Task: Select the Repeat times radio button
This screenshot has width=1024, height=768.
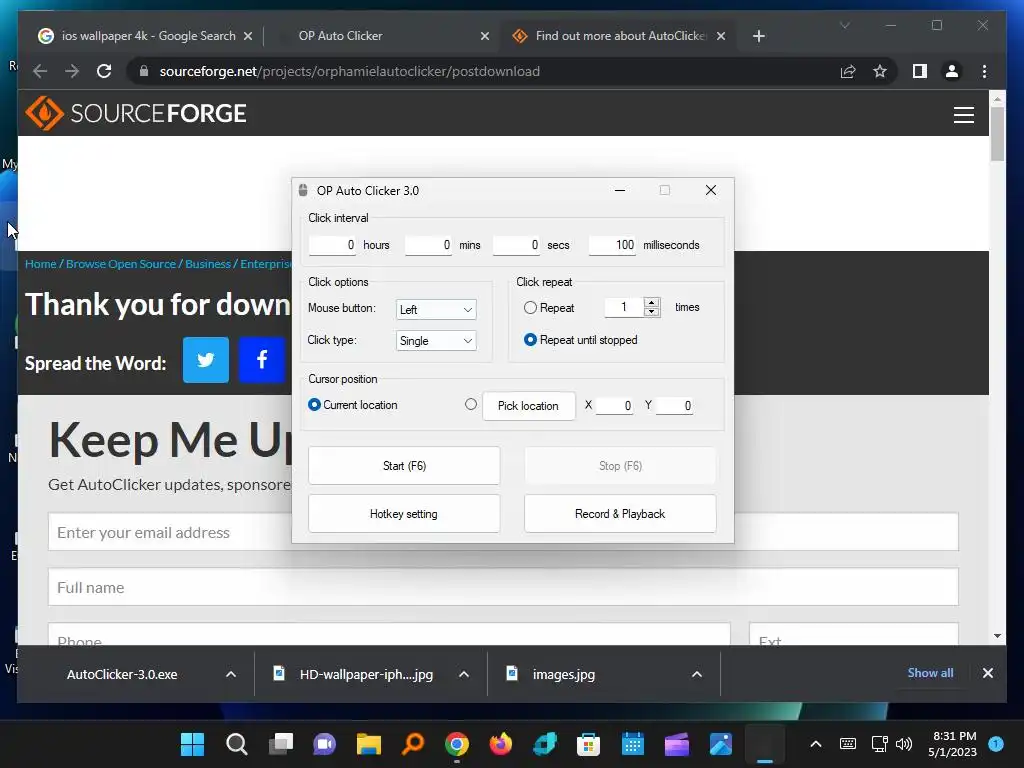Action: pyautogui.click(x=530, y=308)
